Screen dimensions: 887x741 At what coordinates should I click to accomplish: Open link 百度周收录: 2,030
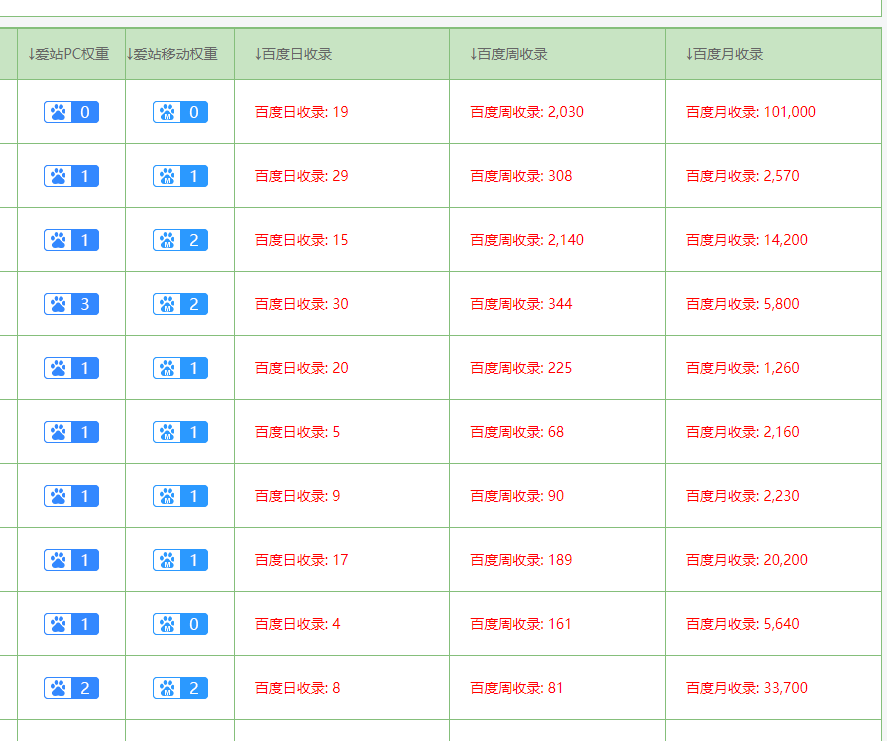pos(527,112)
